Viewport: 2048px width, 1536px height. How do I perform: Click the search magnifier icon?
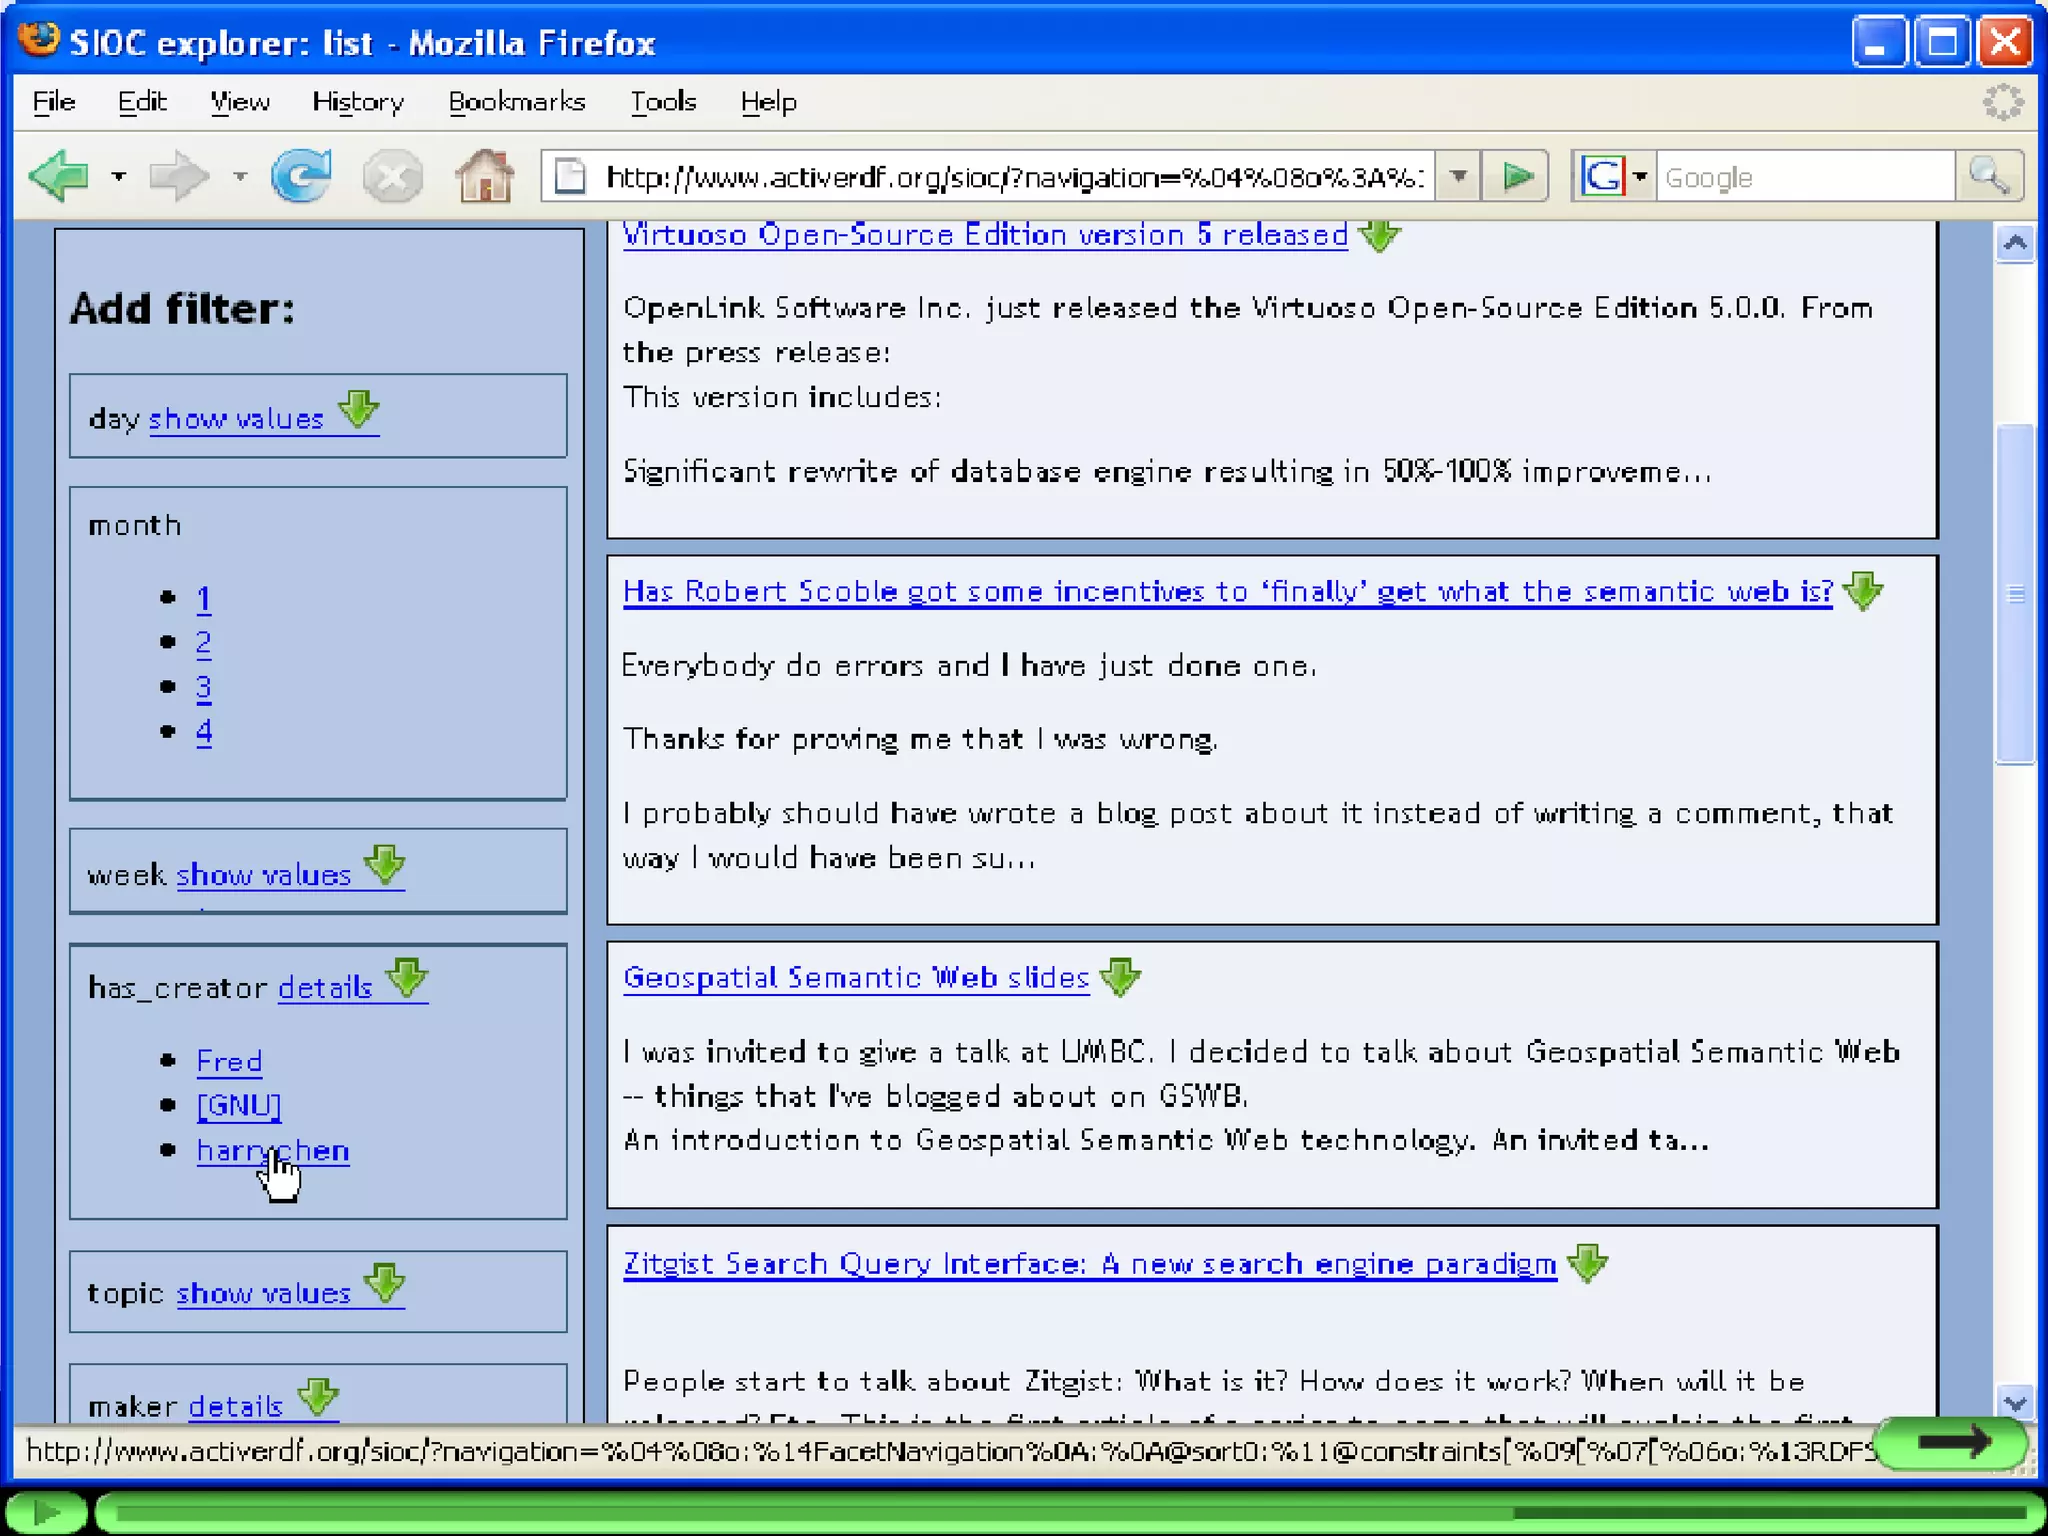pyautogui.click(x=1989, y=177)
